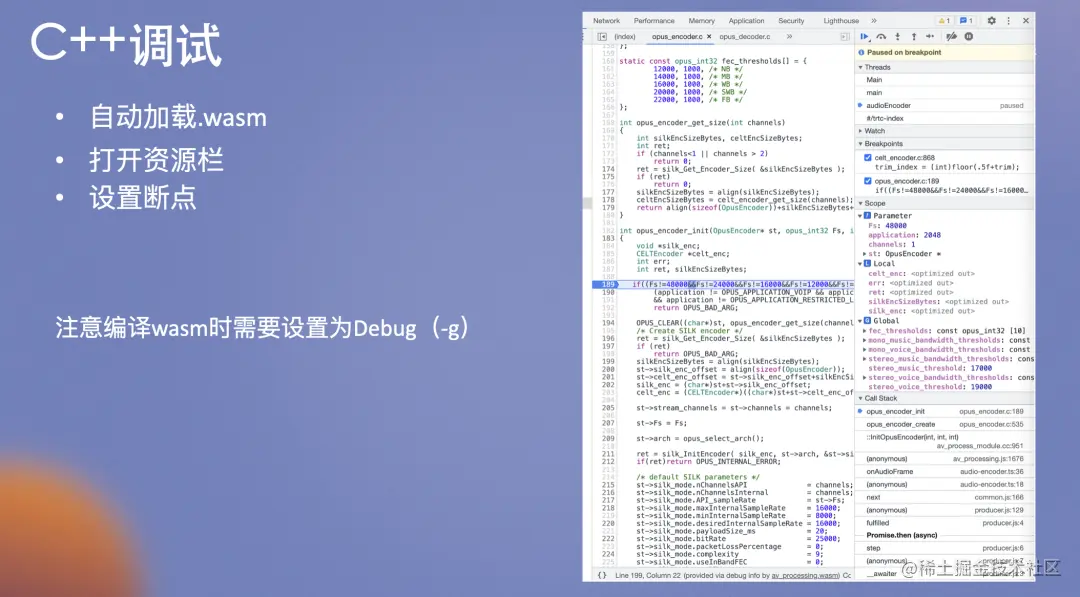
Task: Select onAudioFrame call stack frame
Action: (945, 472)
